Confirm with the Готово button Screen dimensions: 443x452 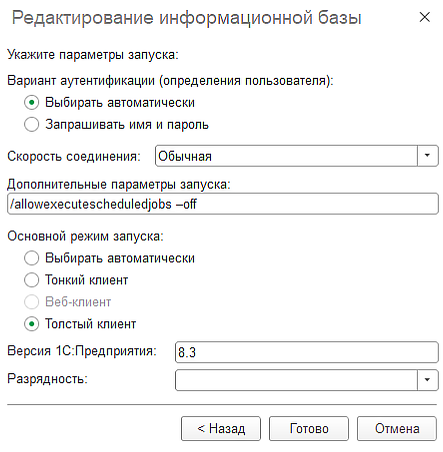tap(309, 428)
